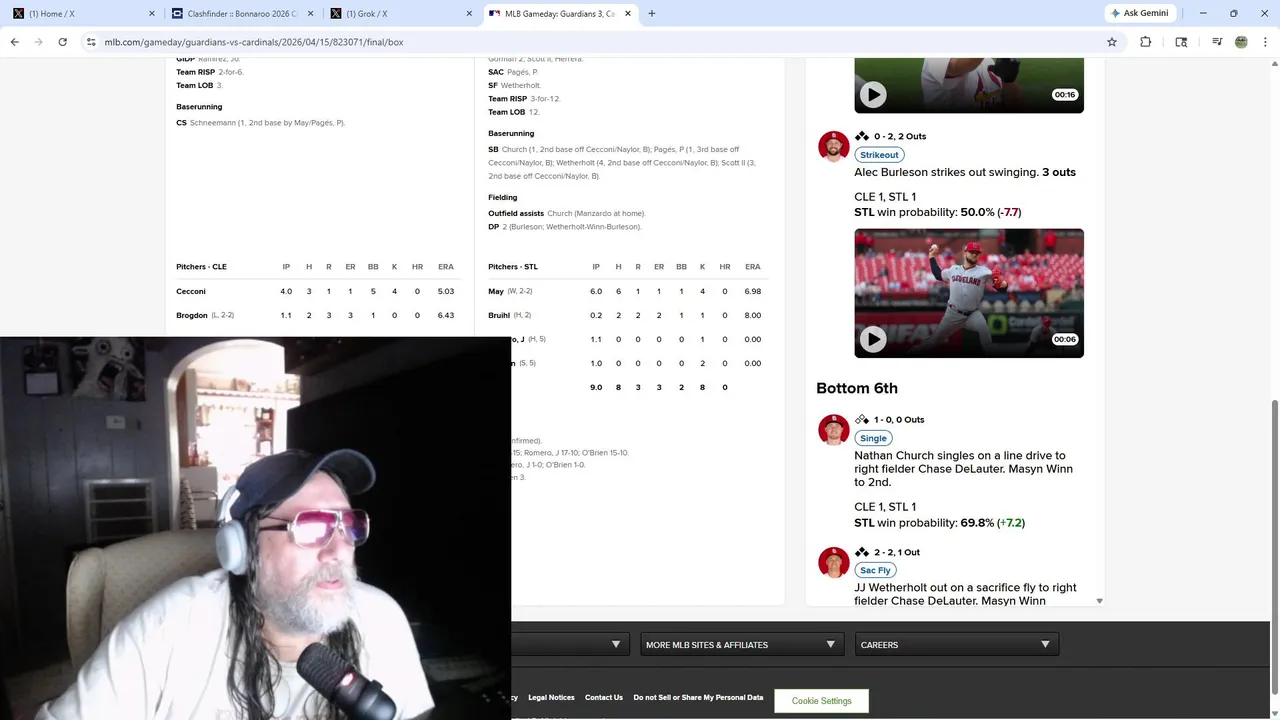The image size is (1280, 720).
Task: Close the Home / X tab
Action: [152, 14]
